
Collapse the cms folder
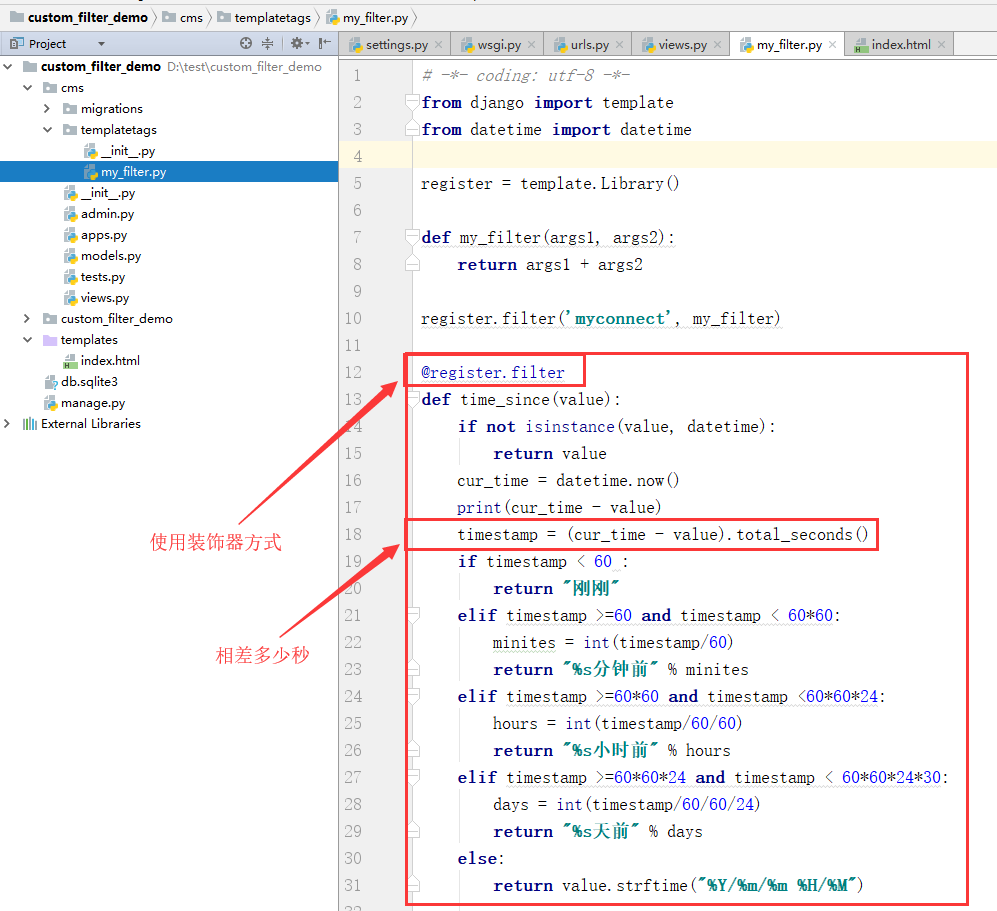27,87
